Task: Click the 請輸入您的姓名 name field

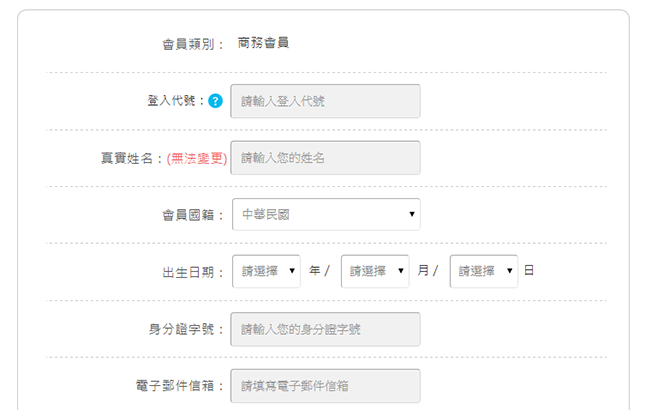Action: [325, 158]
